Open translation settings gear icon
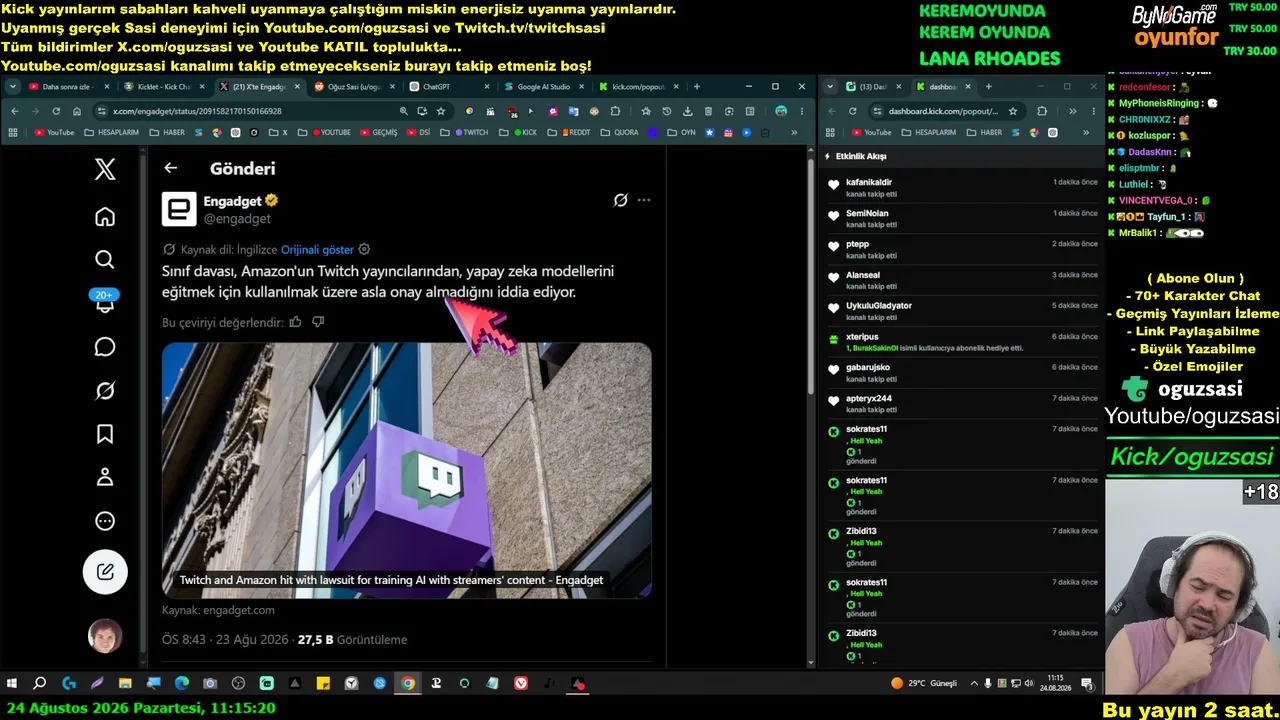Screen dimensions: 1280x720 [x=364, y=249]
